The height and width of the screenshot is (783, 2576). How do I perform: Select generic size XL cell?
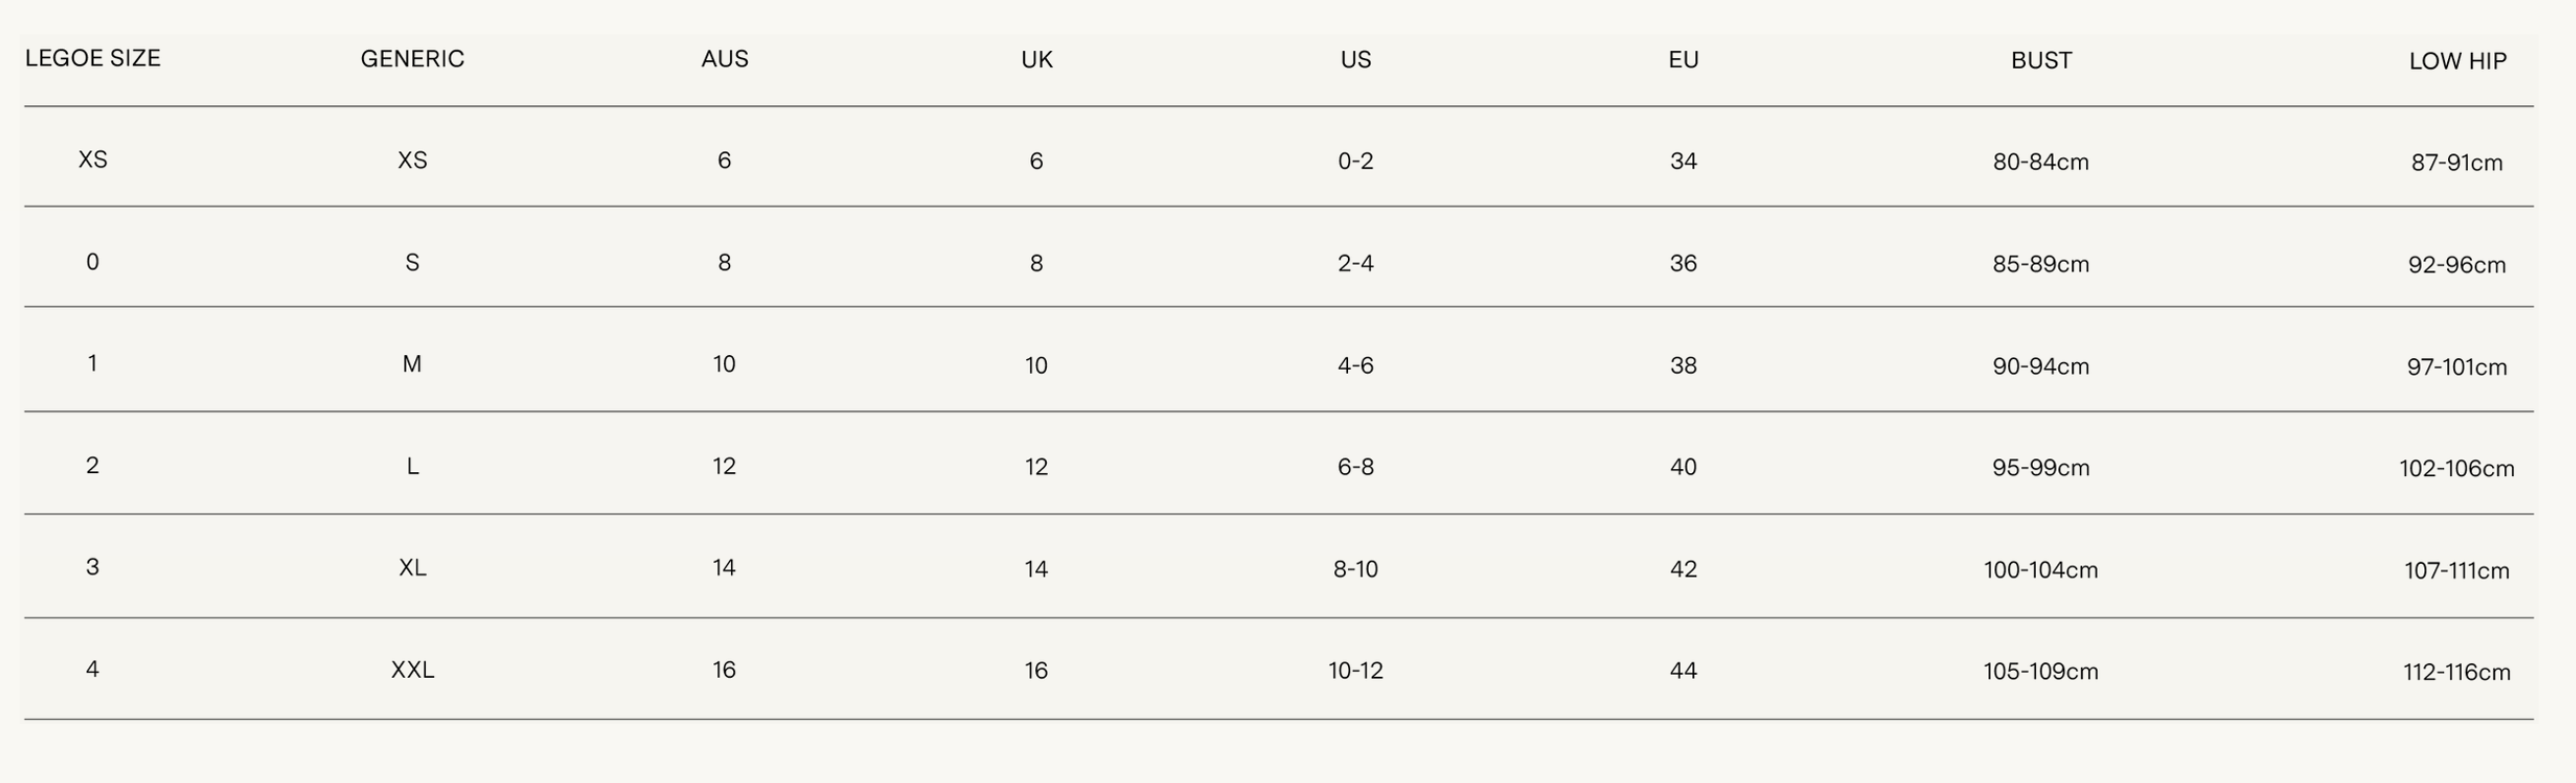[412, 568]
